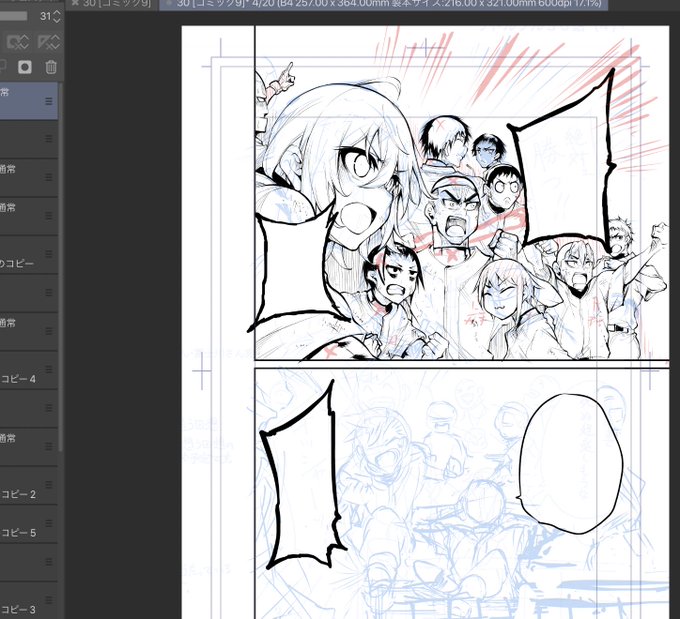This screenshot has height=619, width=680.
Task: Click the opacity value field showing 31
Action: [45, 16]
